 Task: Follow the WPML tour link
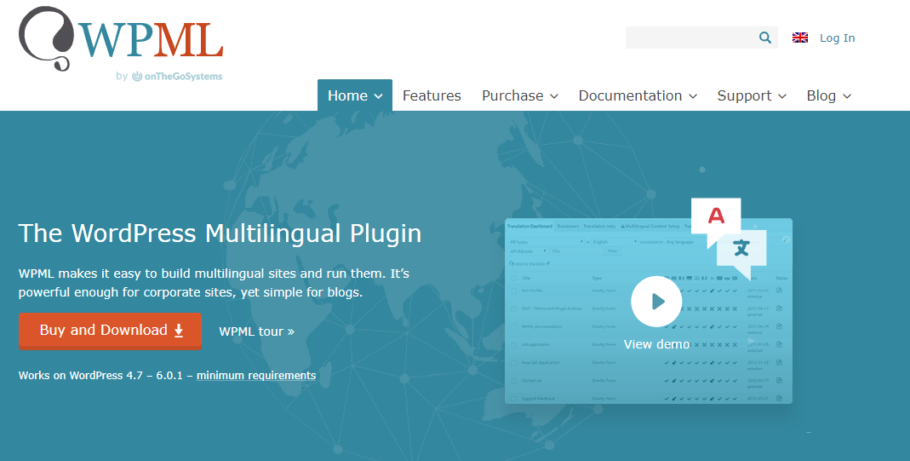pos(257,332)
